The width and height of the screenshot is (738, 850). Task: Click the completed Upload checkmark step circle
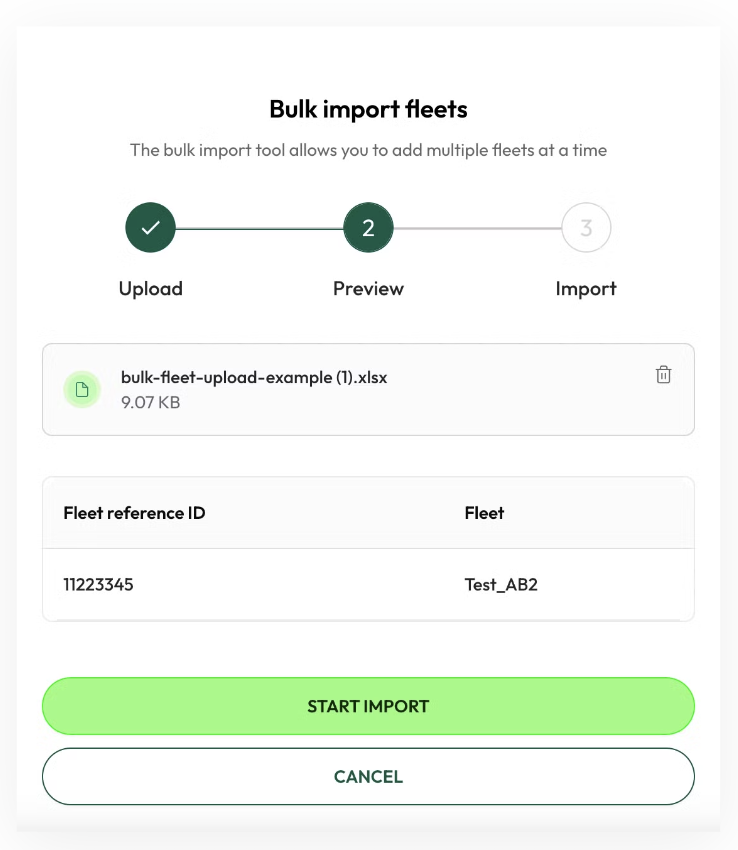[150, 228]
